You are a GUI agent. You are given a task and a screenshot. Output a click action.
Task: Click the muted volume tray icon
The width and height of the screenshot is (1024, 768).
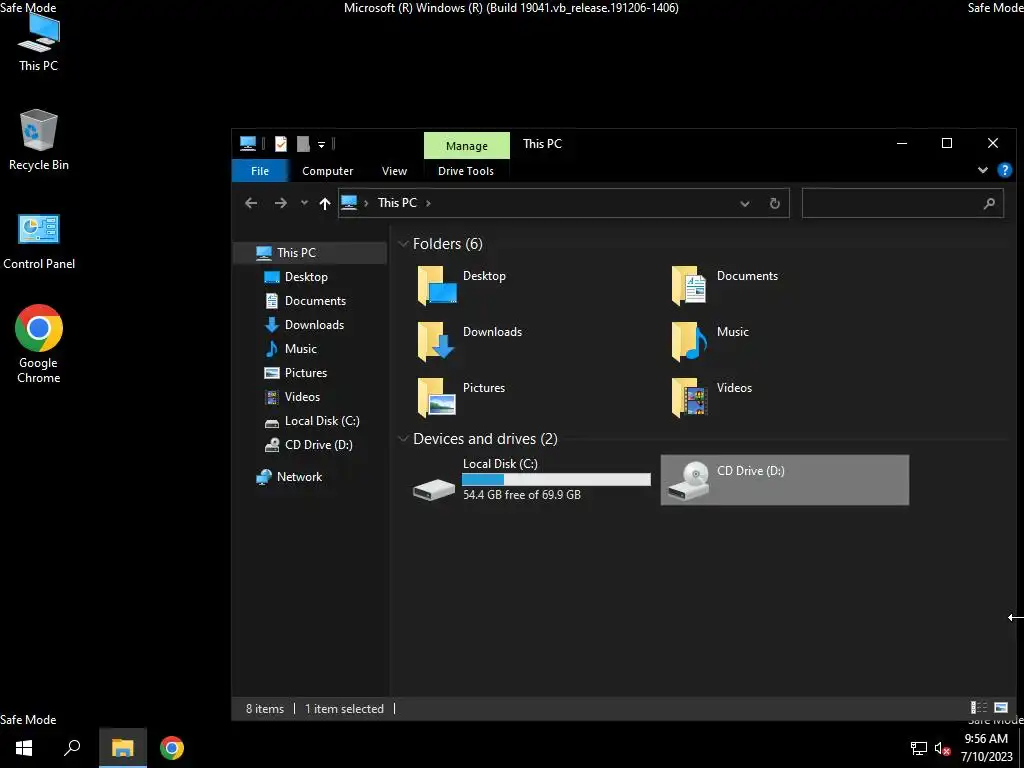[x=942, y=748]
